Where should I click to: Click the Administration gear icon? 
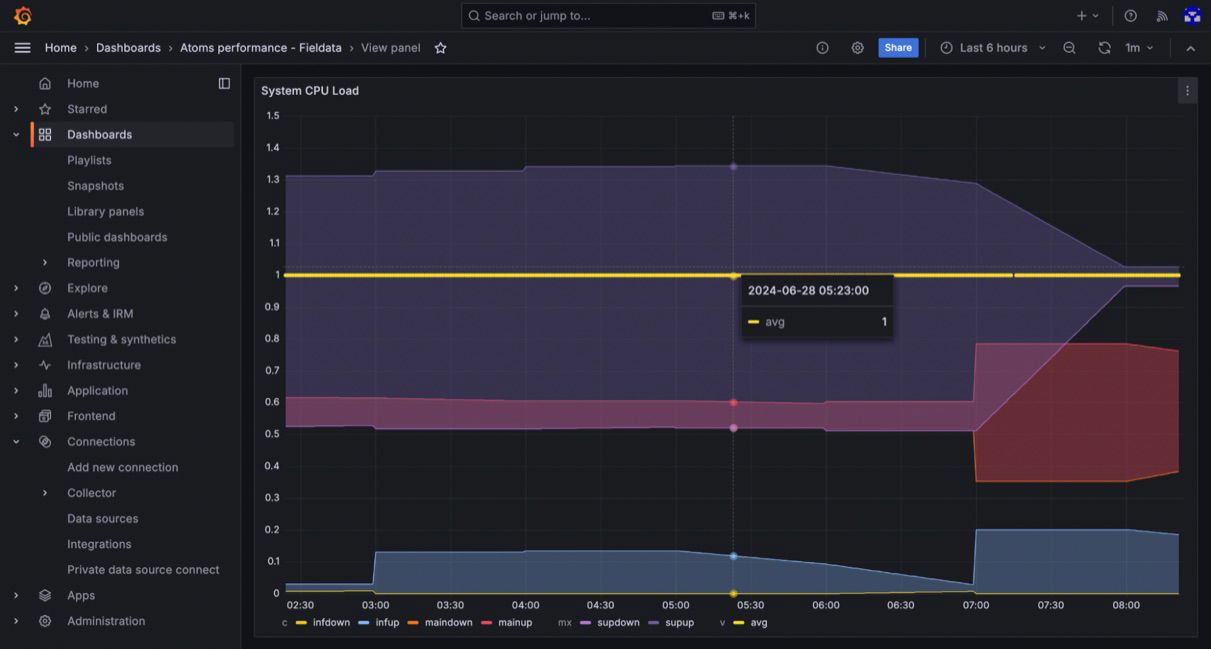(x=45, y=621)
